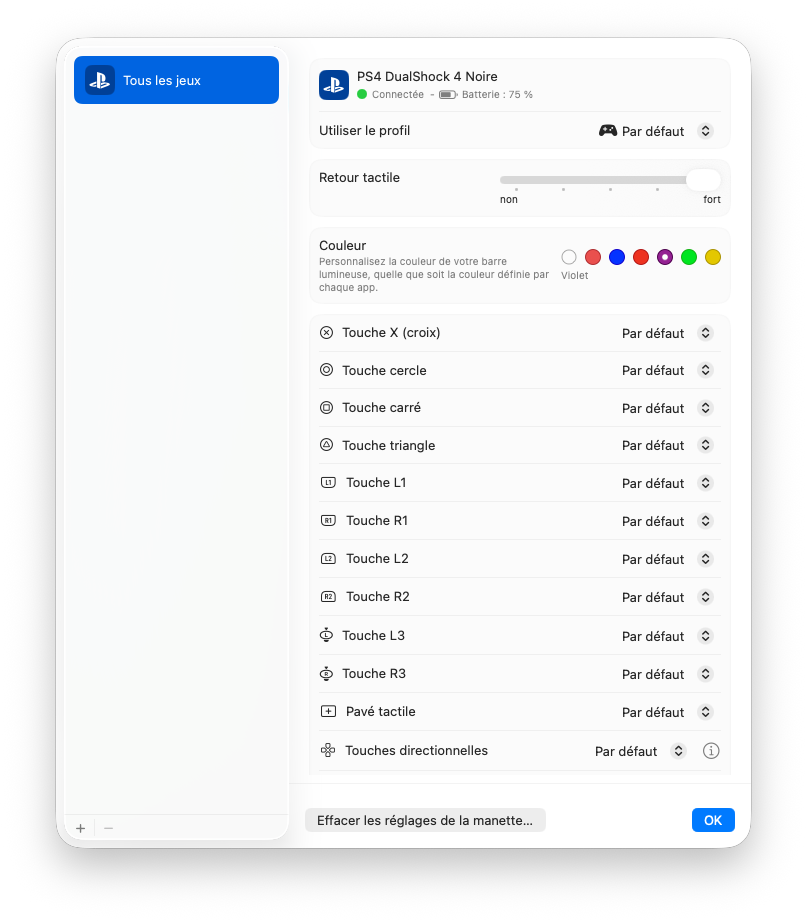Click the Retour tactile slider knob
The width and height of the screenshot is (807, 922).
point(703,180)
